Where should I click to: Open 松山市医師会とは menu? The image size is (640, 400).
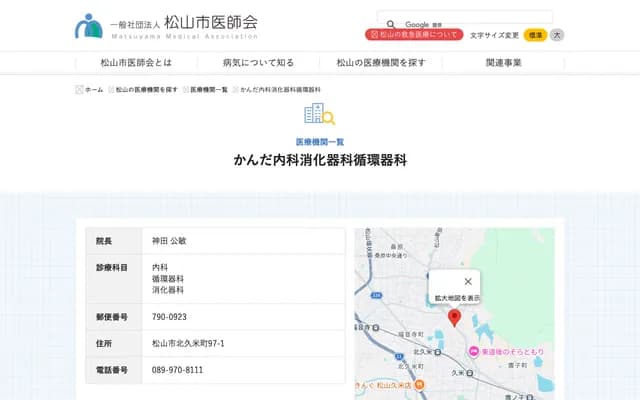point(135,62)
